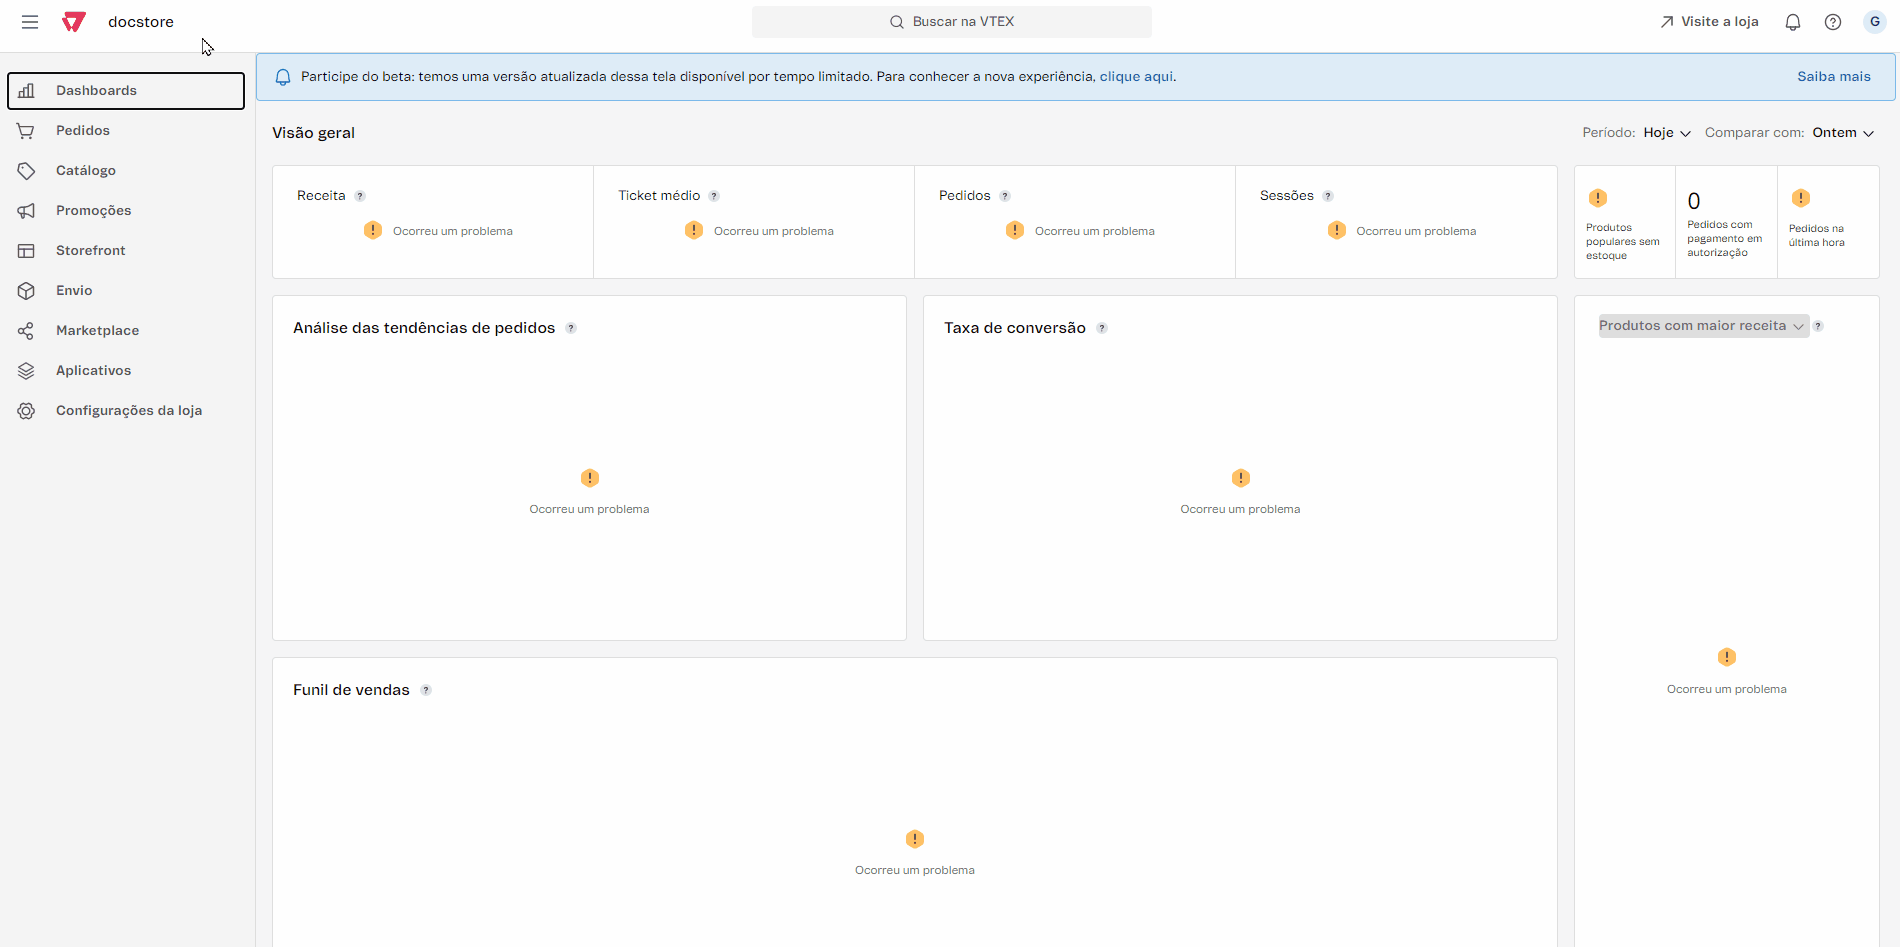The height and width of the screenshot is (947, 1900).
Task: Go to Configurações da loja
Action: [129, 411]
